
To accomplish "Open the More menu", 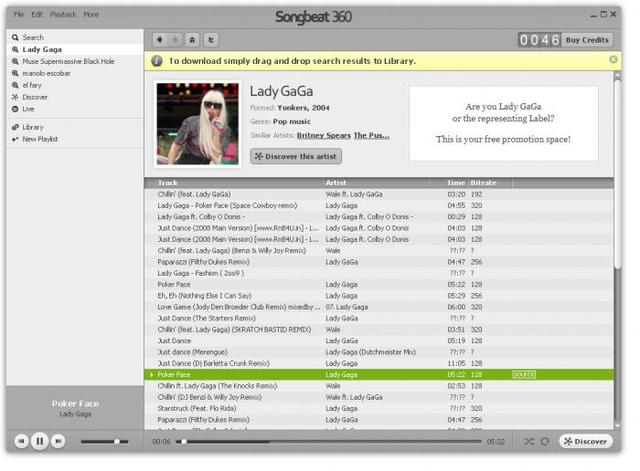I will (x=91, y=14).
